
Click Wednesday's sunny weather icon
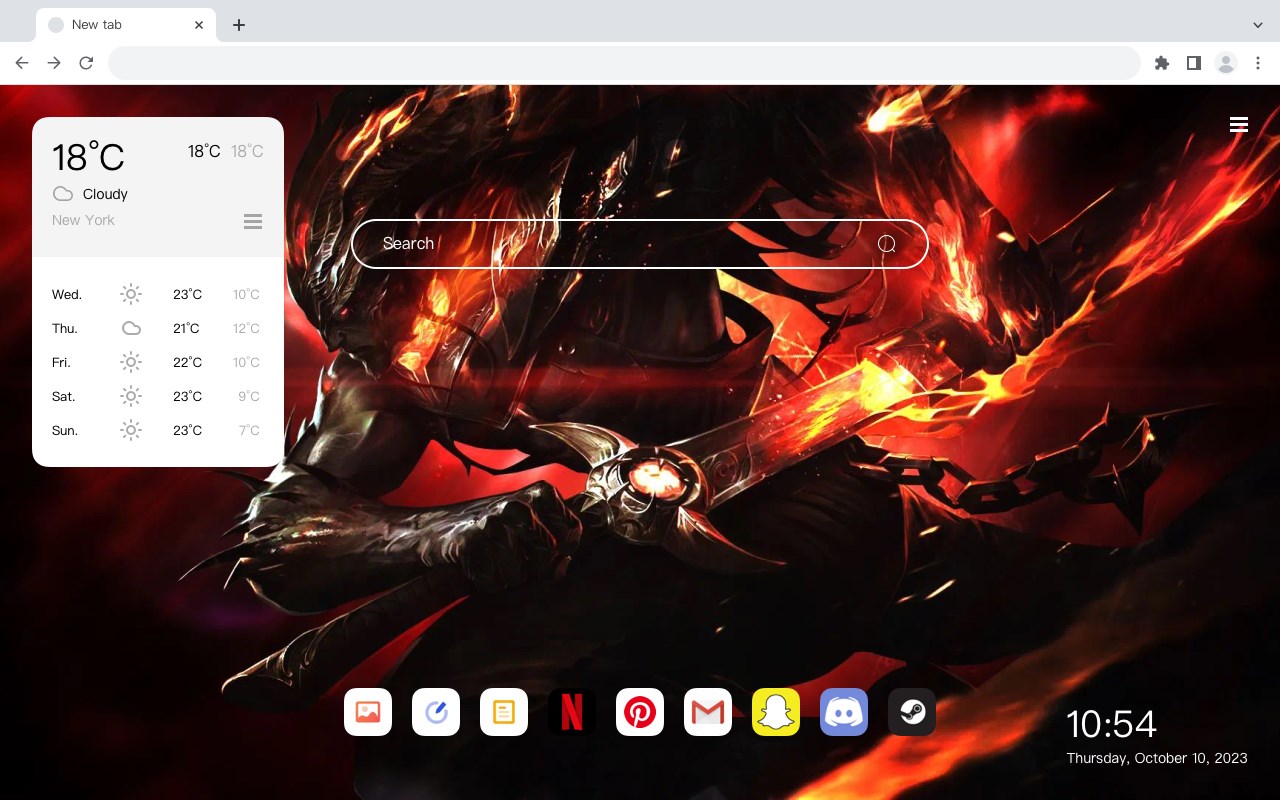[x=131, y=294]
